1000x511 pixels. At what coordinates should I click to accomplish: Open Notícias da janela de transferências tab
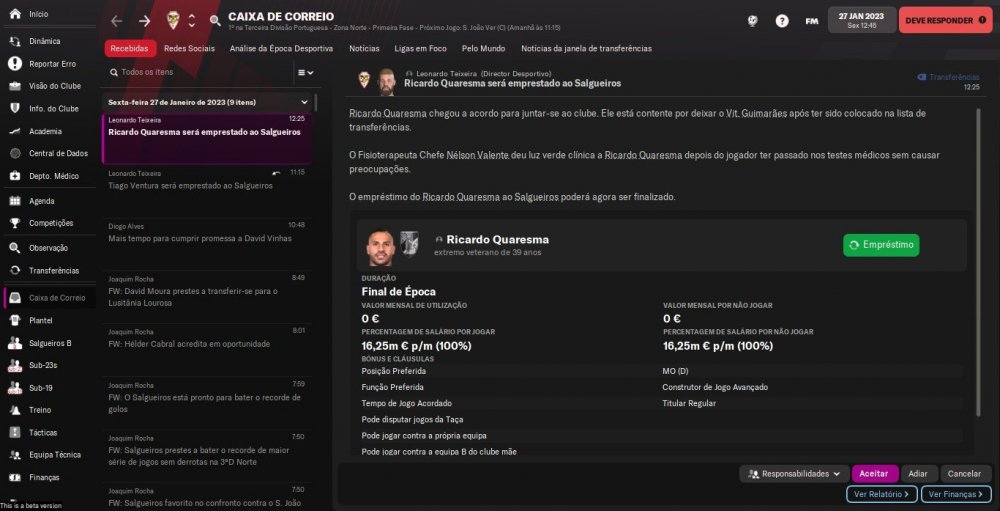[587, 48]
